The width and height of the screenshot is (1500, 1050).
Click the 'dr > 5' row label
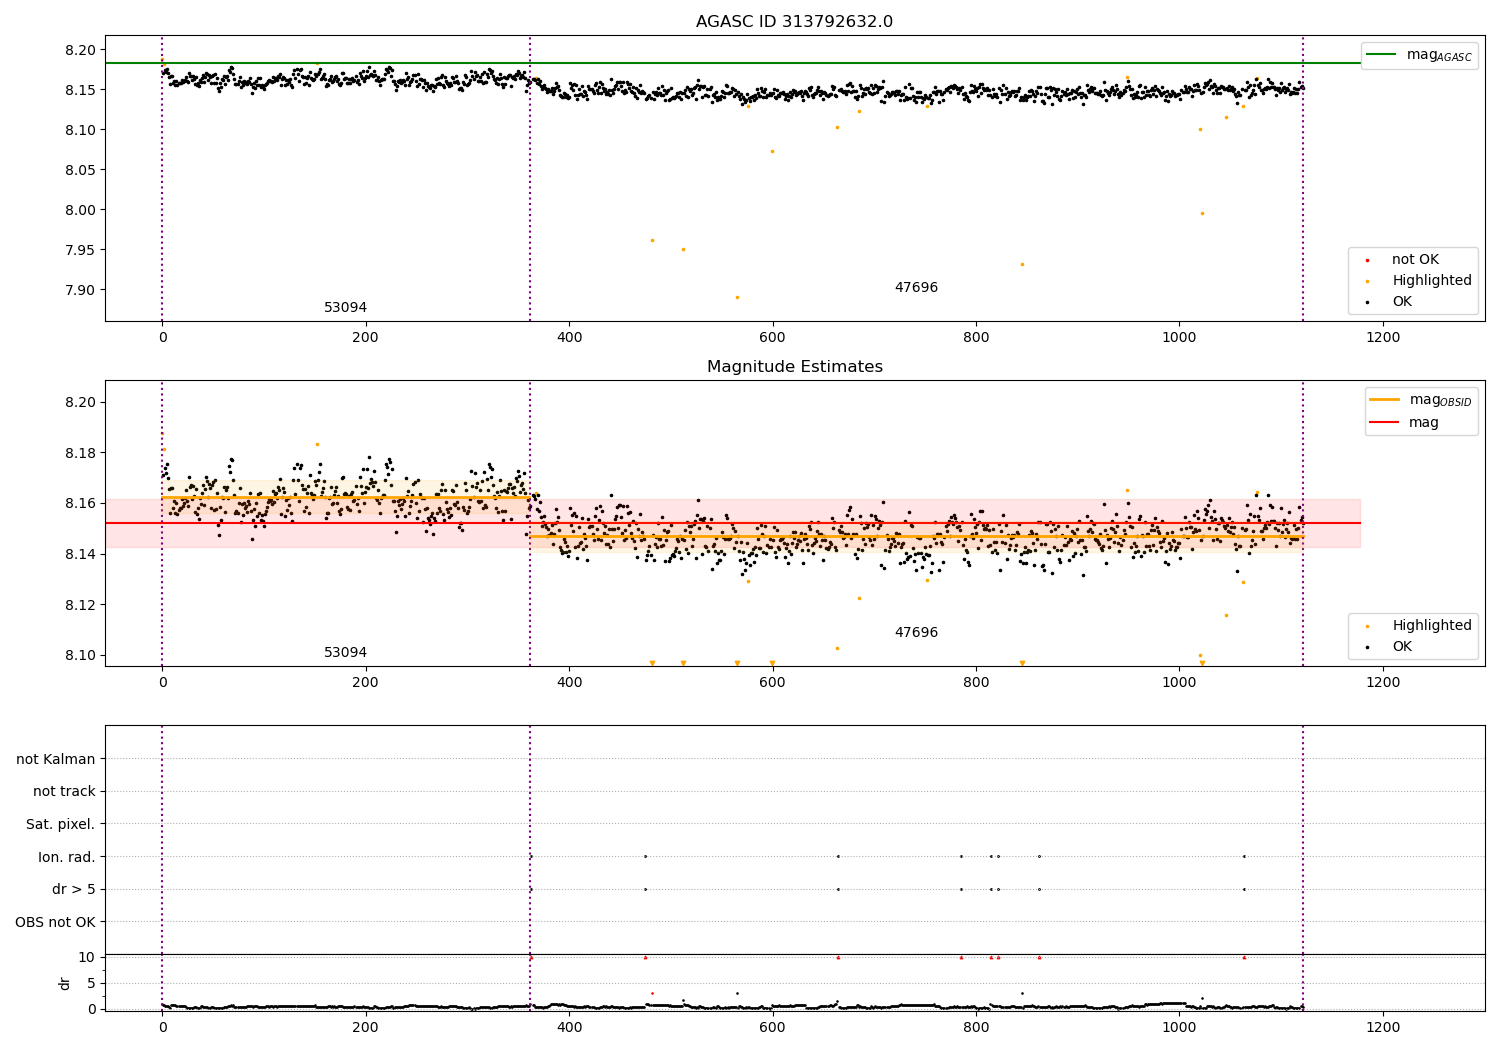point(74,890)
